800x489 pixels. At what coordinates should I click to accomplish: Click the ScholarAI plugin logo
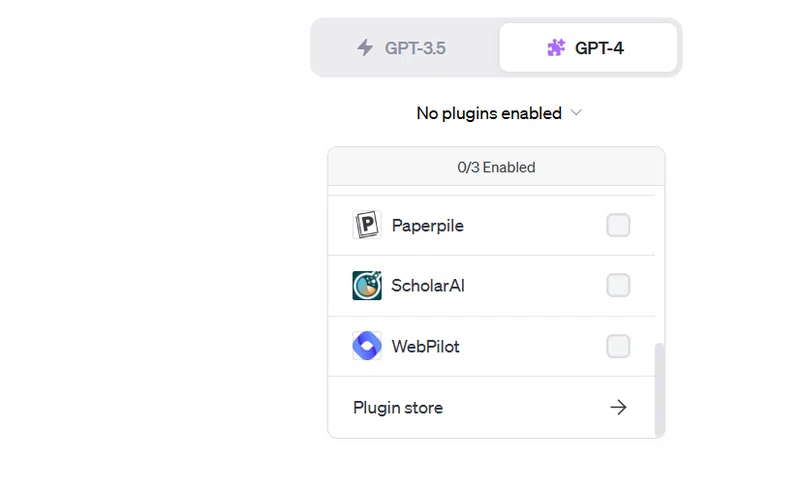pyautogui.click(x=367, y=285)
